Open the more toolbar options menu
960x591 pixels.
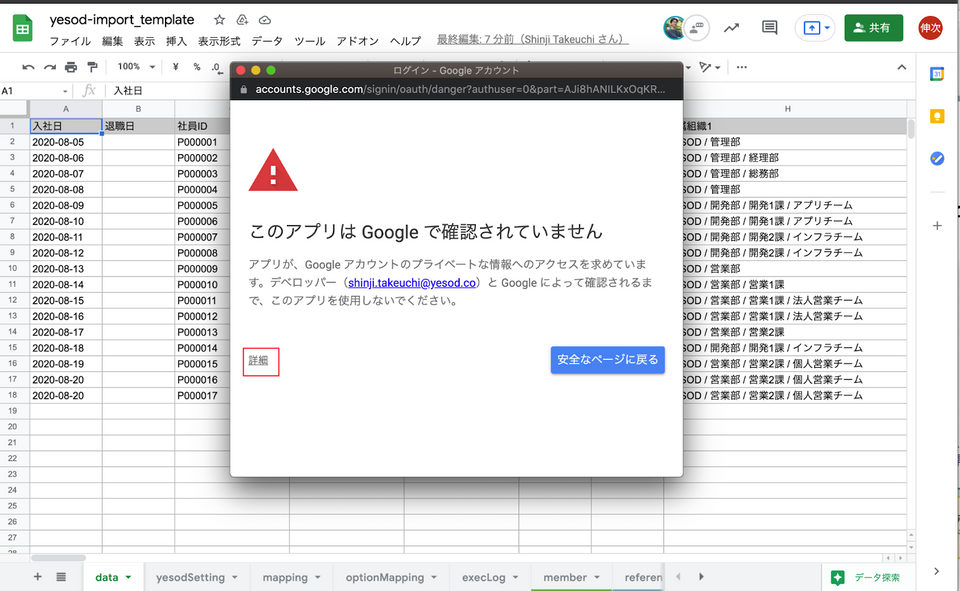pyautogui.click(x=741, y=67)
